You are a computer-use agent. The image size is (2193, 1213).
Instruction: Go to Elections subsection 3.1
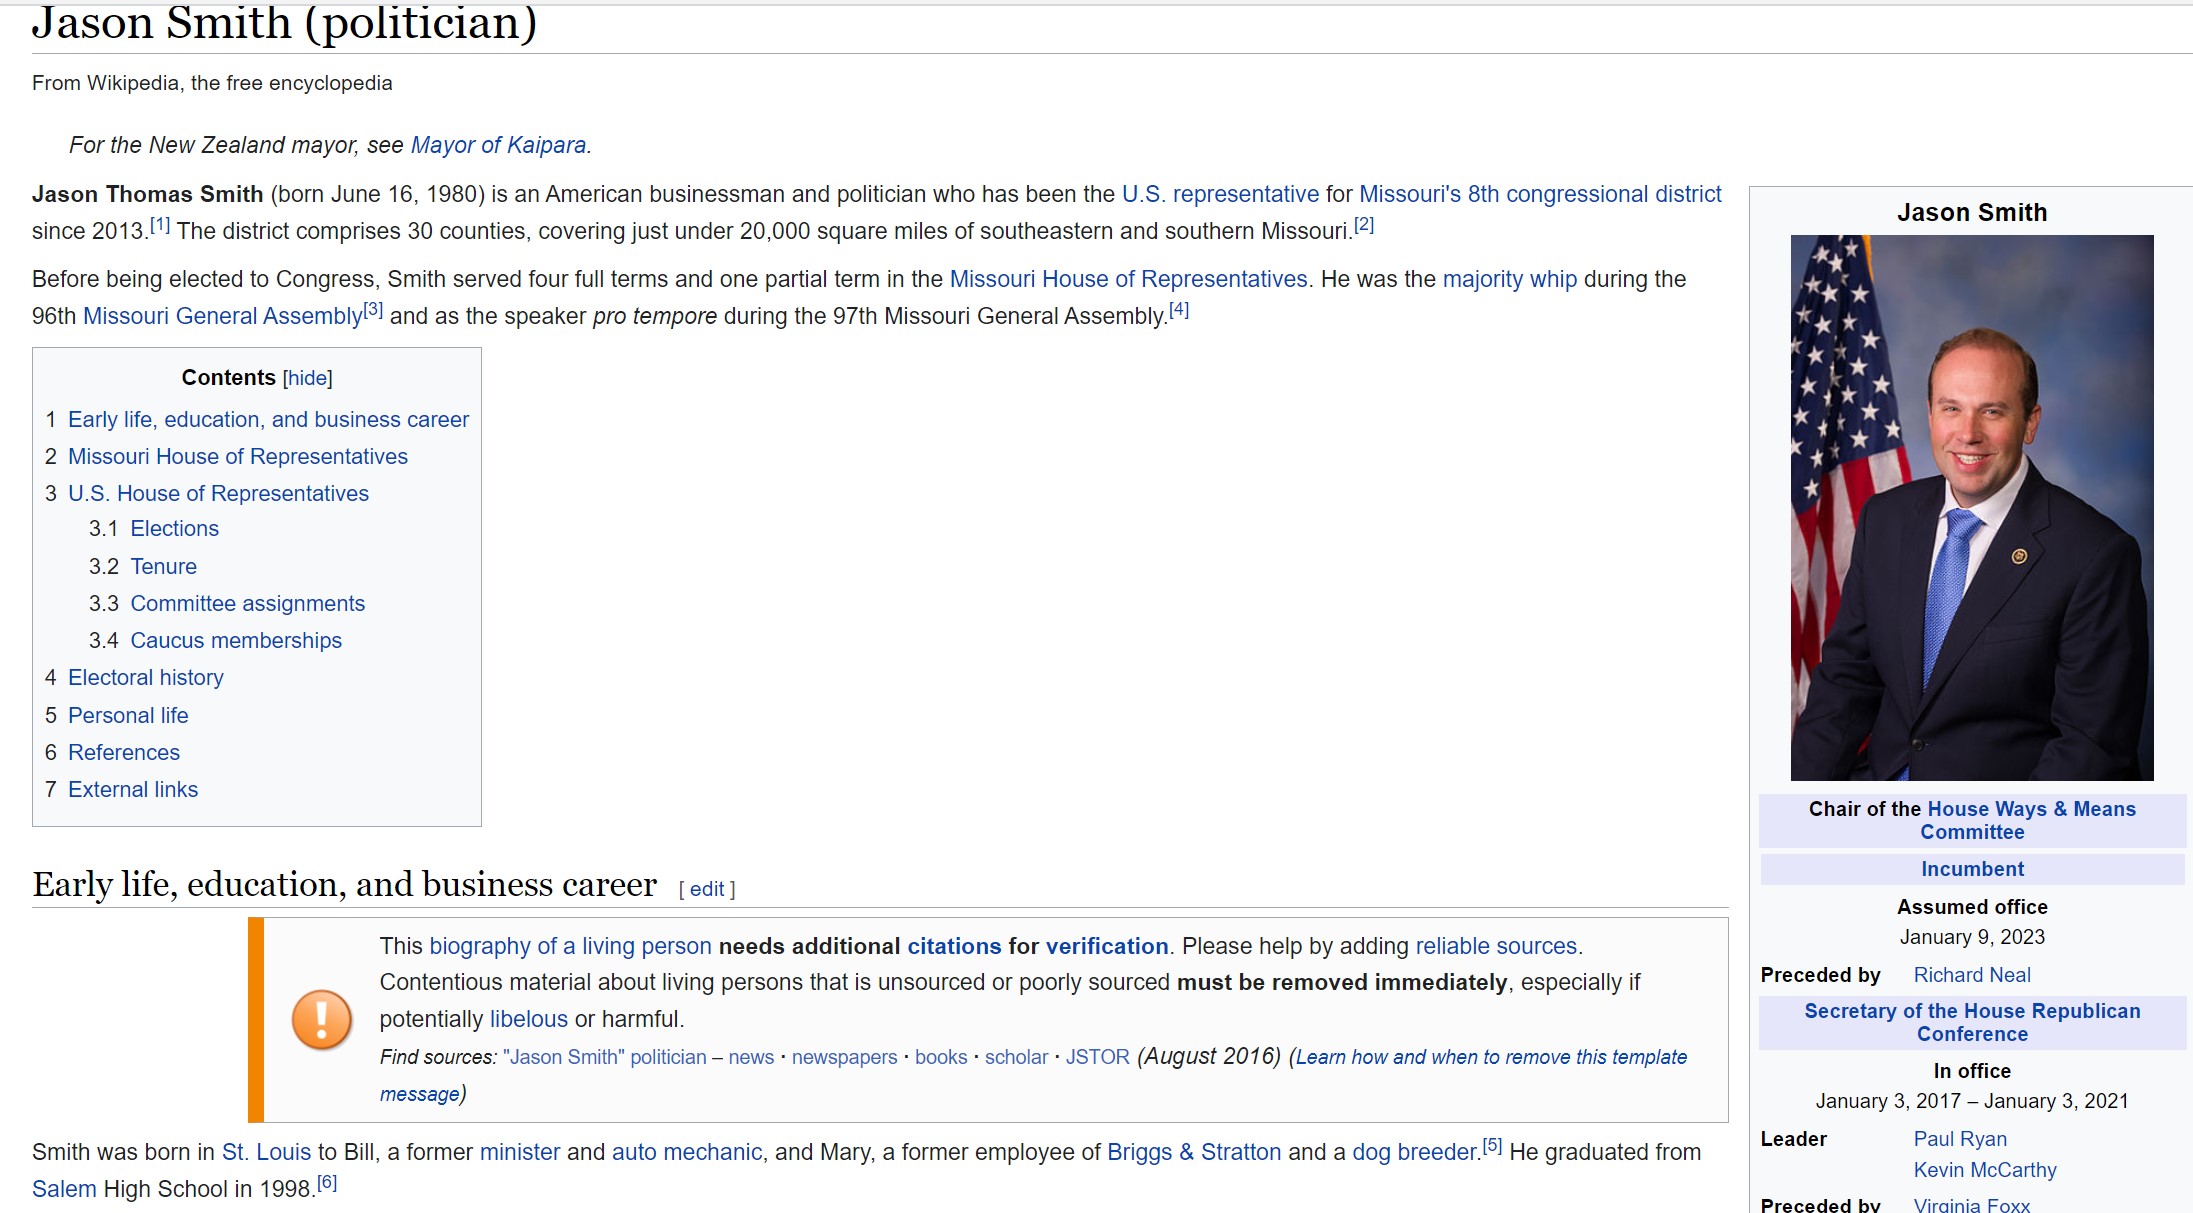click(174, 529)
